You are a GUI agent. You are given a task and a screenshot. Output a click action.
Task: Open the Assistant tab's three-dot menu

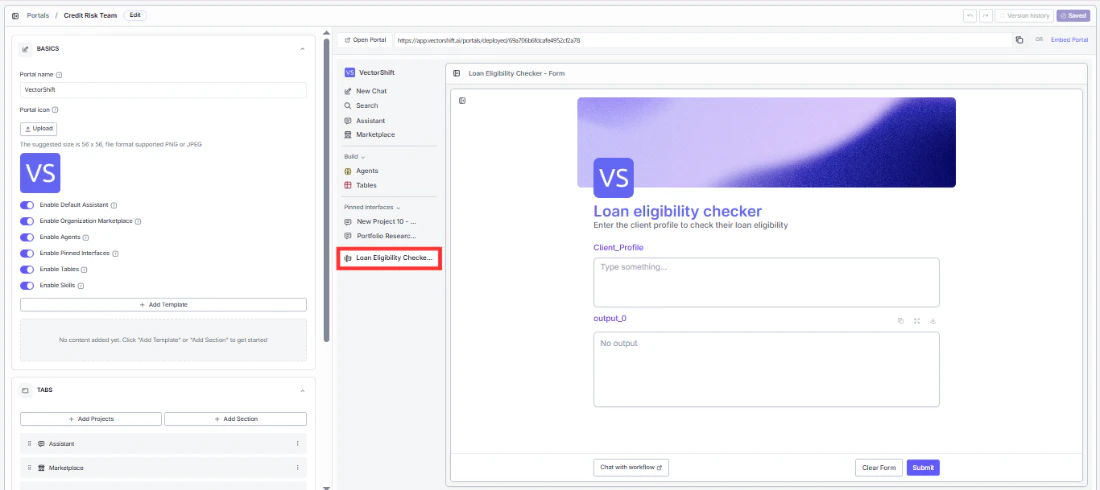coord(297,444)
